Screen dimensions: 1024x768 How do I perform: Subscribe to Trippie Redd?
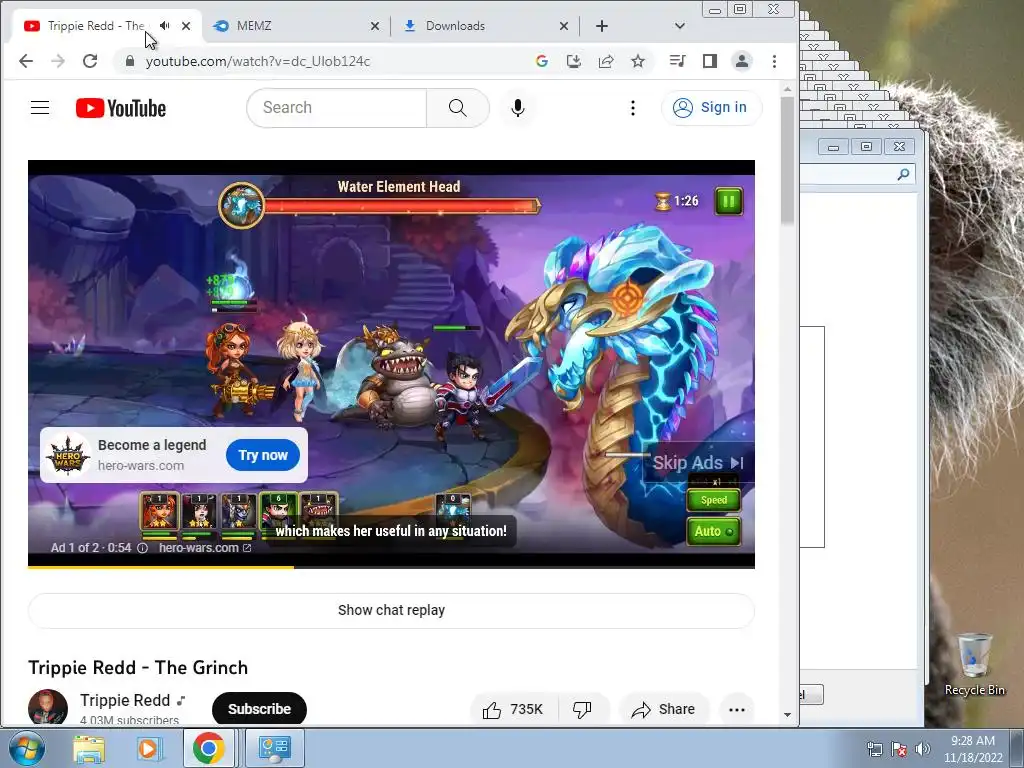point(259,709)
